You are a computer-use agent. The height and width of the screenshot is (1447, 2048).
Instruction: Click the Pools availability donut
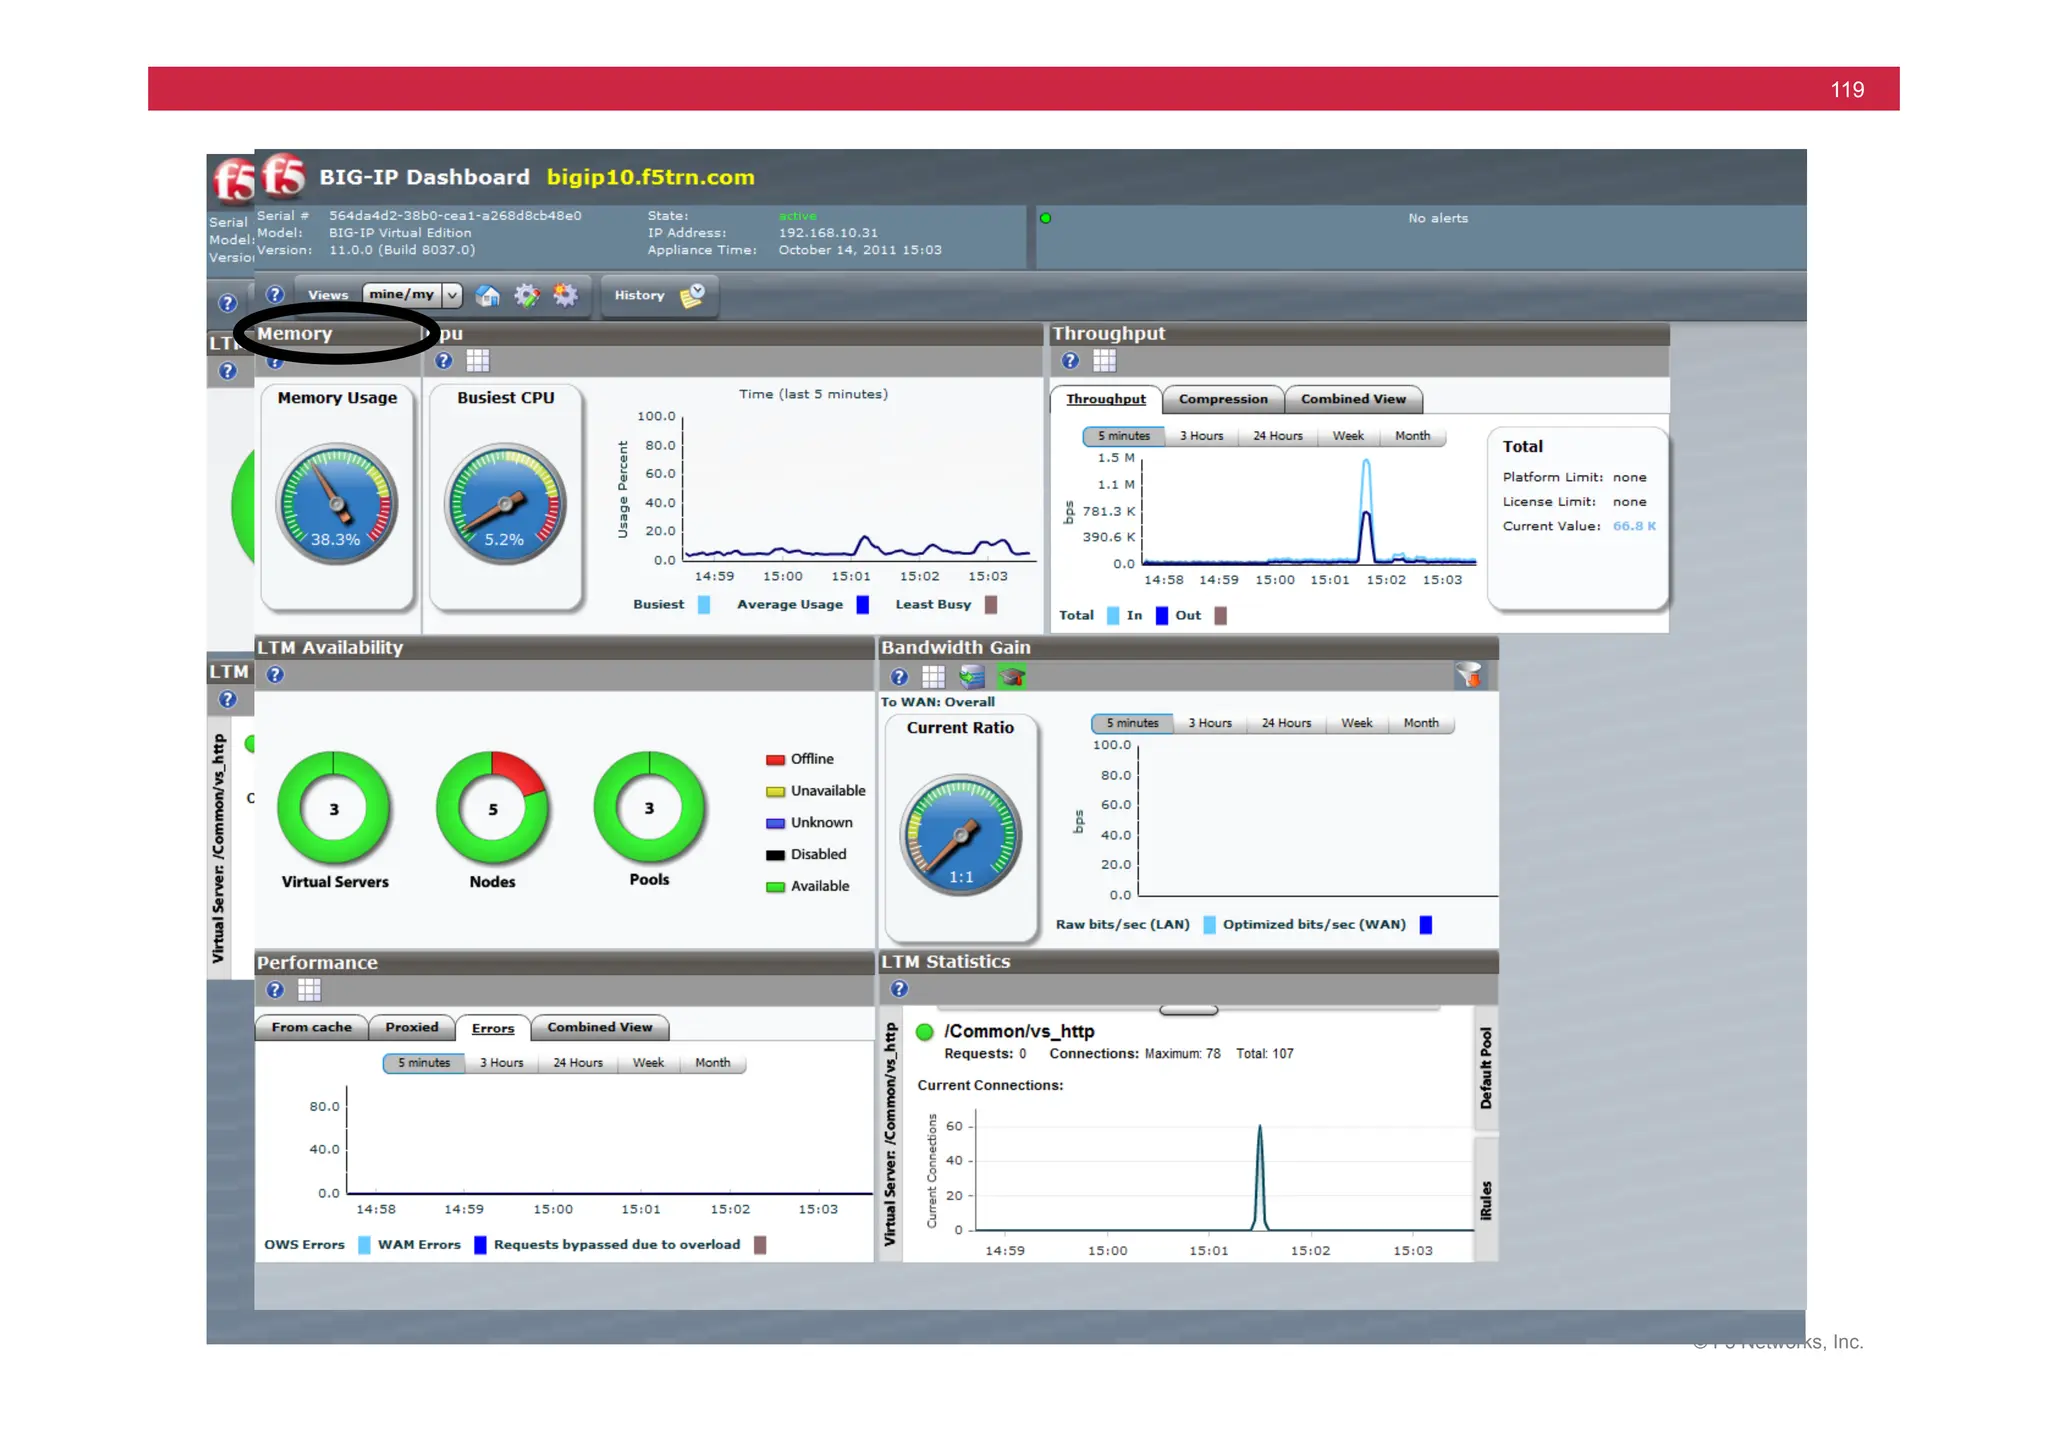click(649, 807)
